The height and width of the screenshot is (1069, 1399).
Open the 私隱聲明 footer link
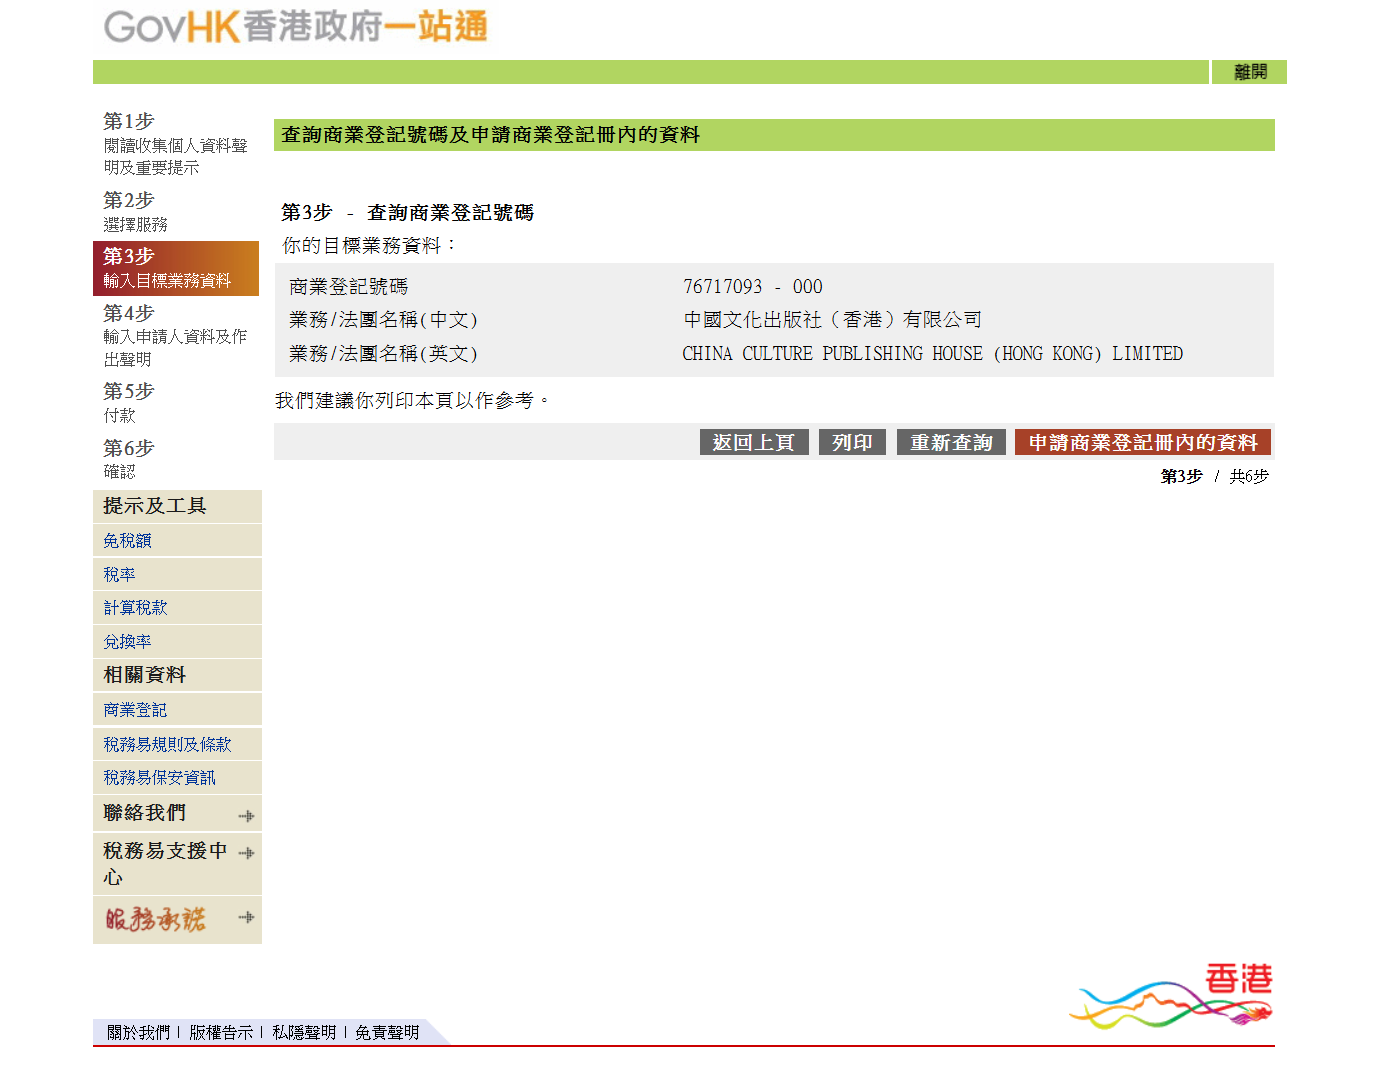(x=304, y=1032)
